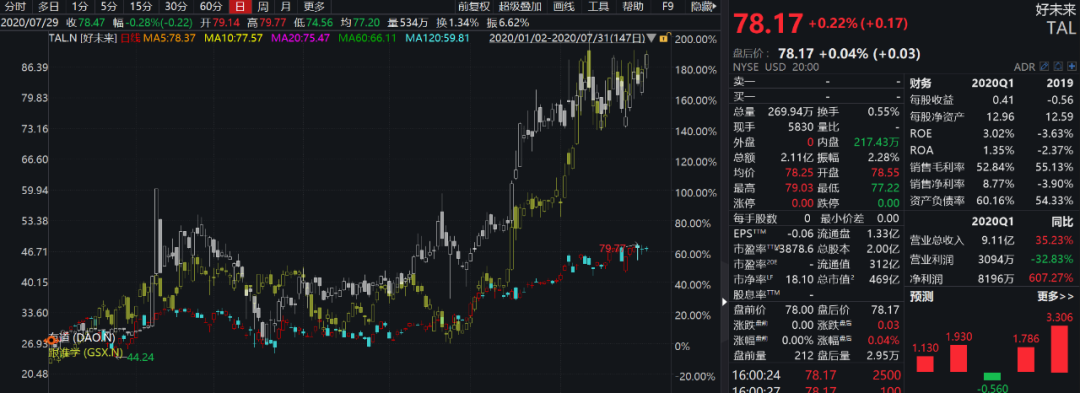
Task: Click the MA10:77.57 indicator label
Action: click(x=233, y=38)
